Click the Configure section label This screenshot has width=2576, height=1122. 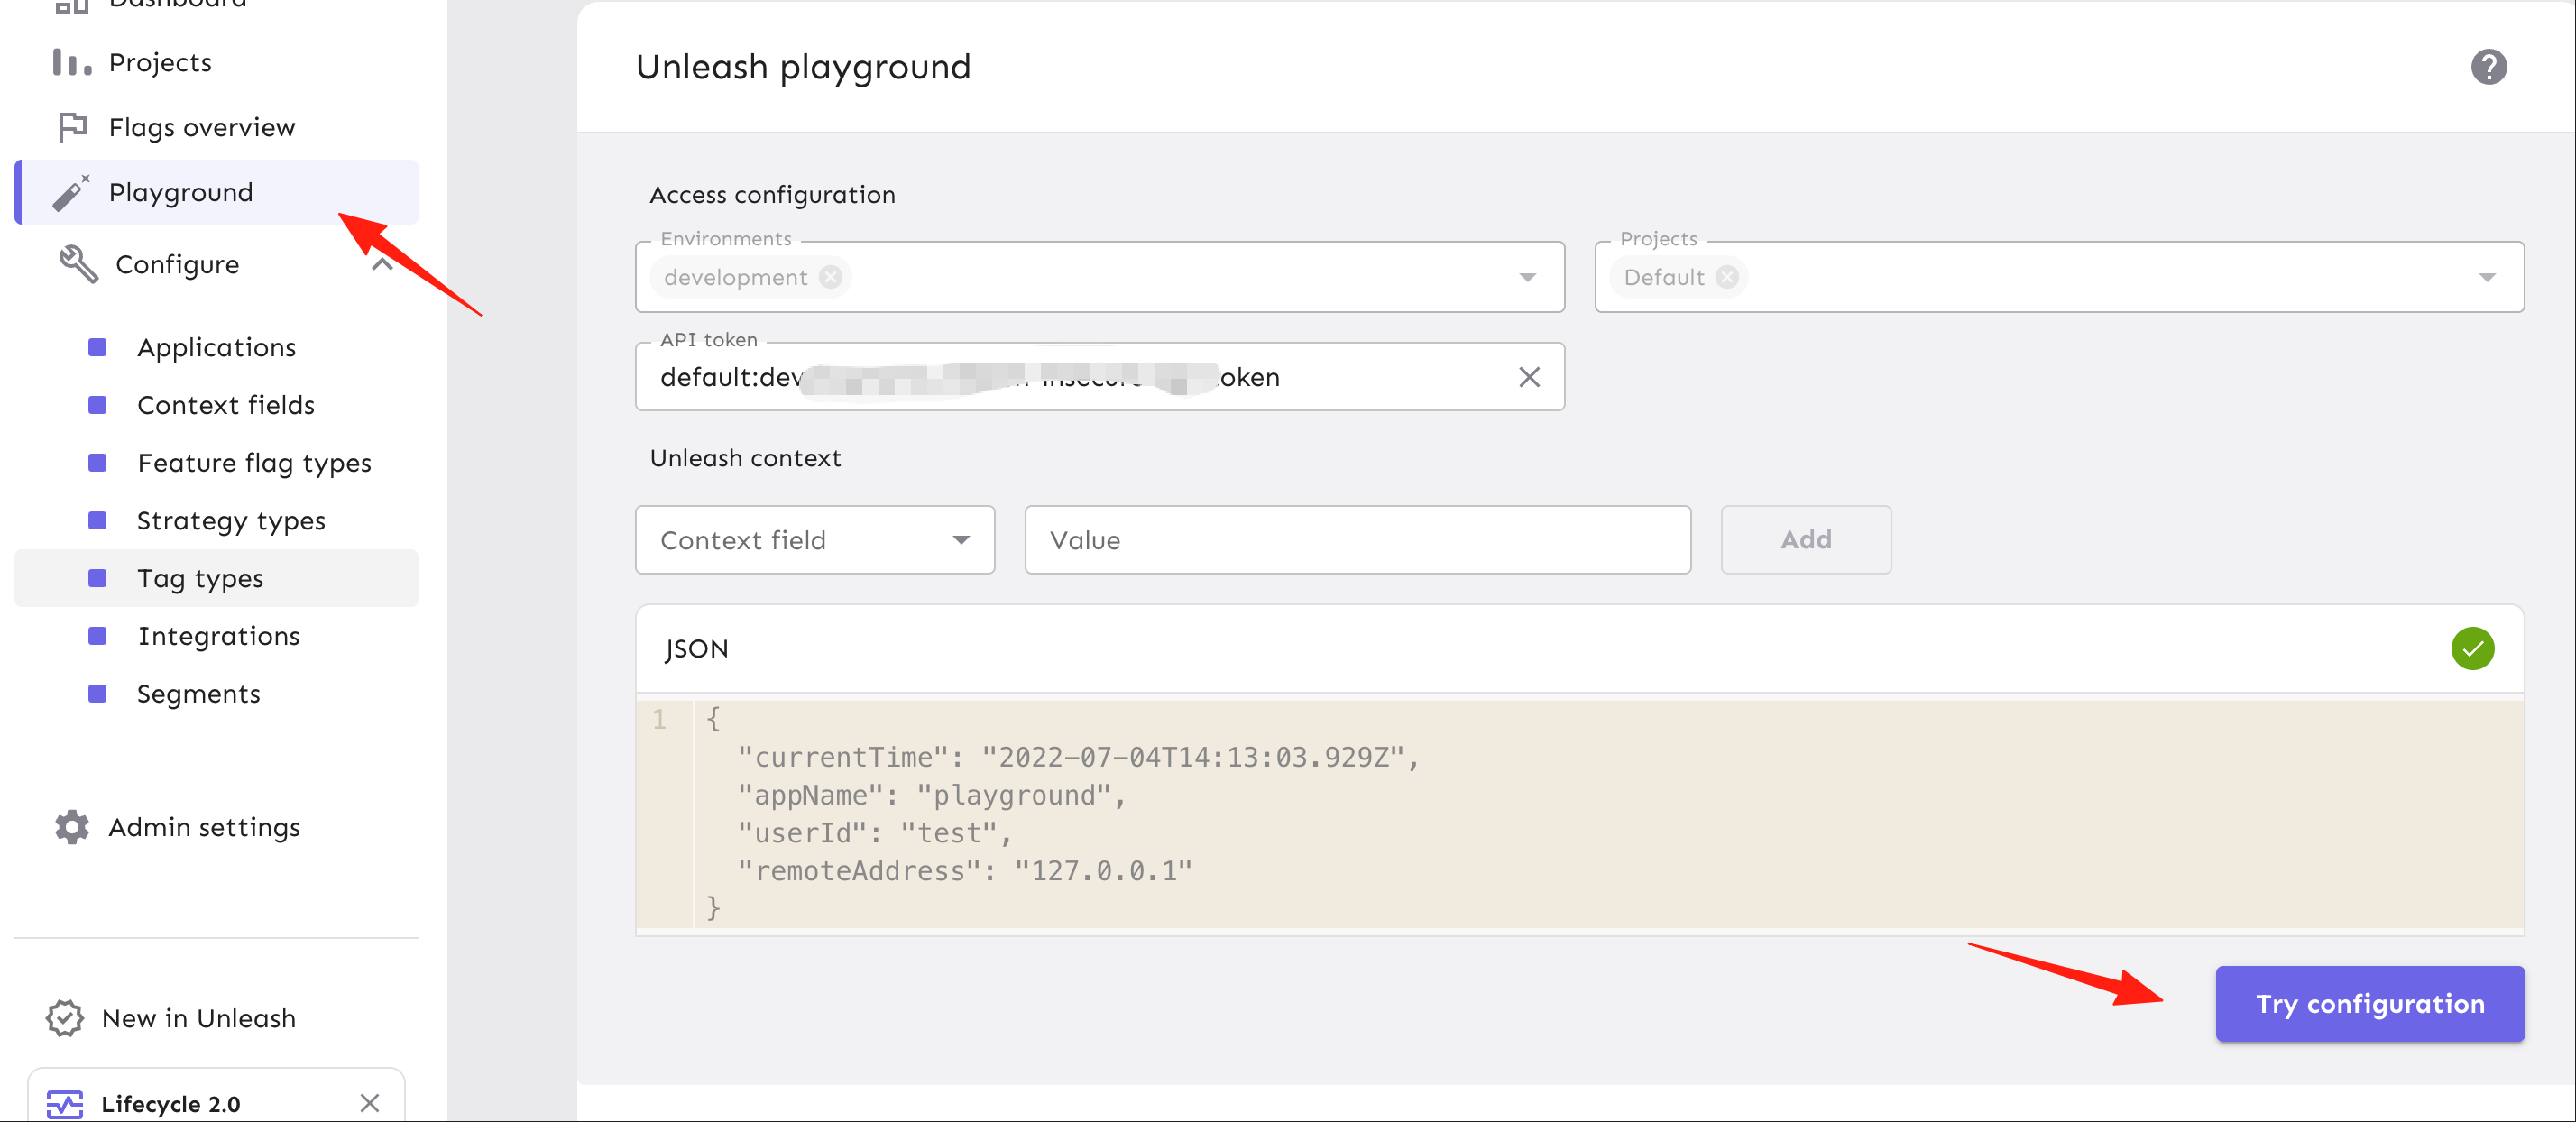(x=177, y=264)
